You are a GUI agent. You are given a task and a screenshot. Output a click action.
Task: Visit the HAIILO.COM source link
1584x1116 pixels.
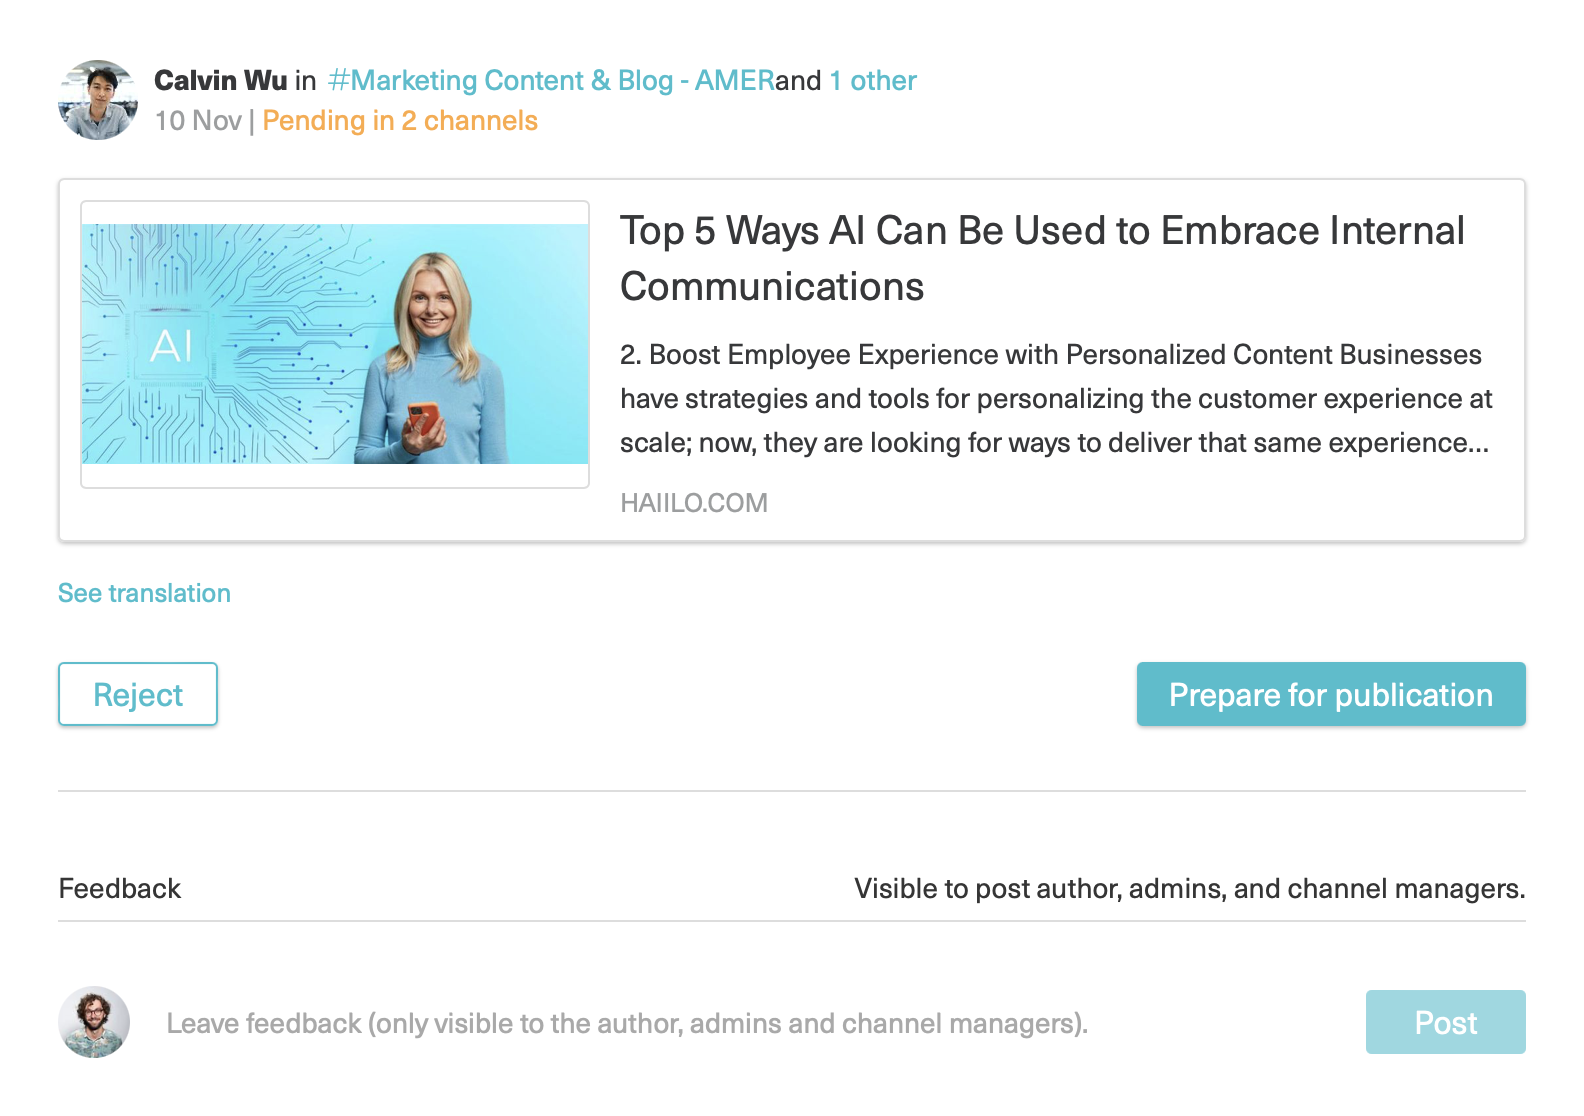click(694, 503)
